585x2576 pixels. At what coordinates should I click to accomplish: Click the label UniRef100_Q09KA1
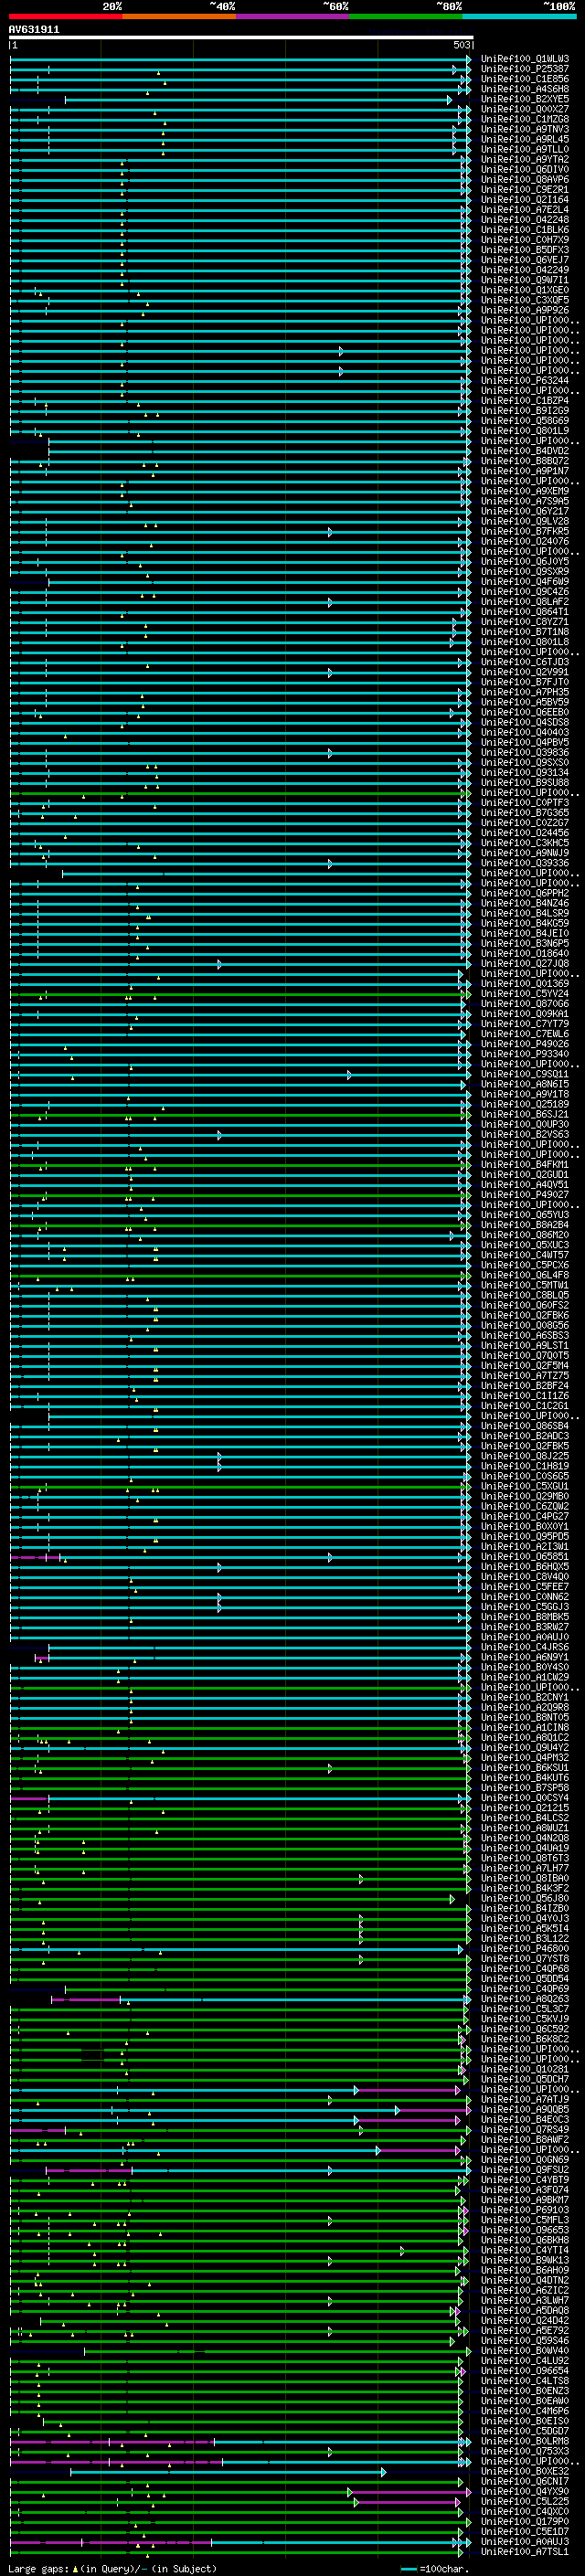click(525, 1014)
